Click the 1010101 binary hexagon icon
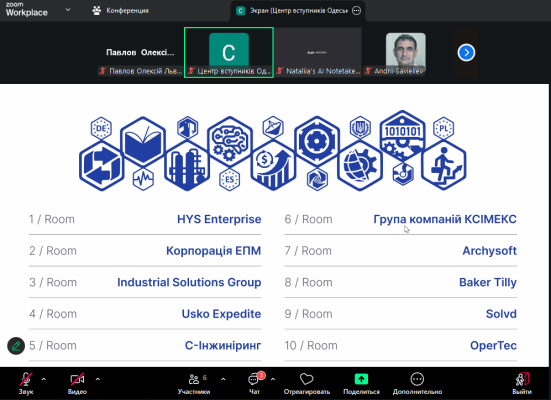 click(403, 136)
